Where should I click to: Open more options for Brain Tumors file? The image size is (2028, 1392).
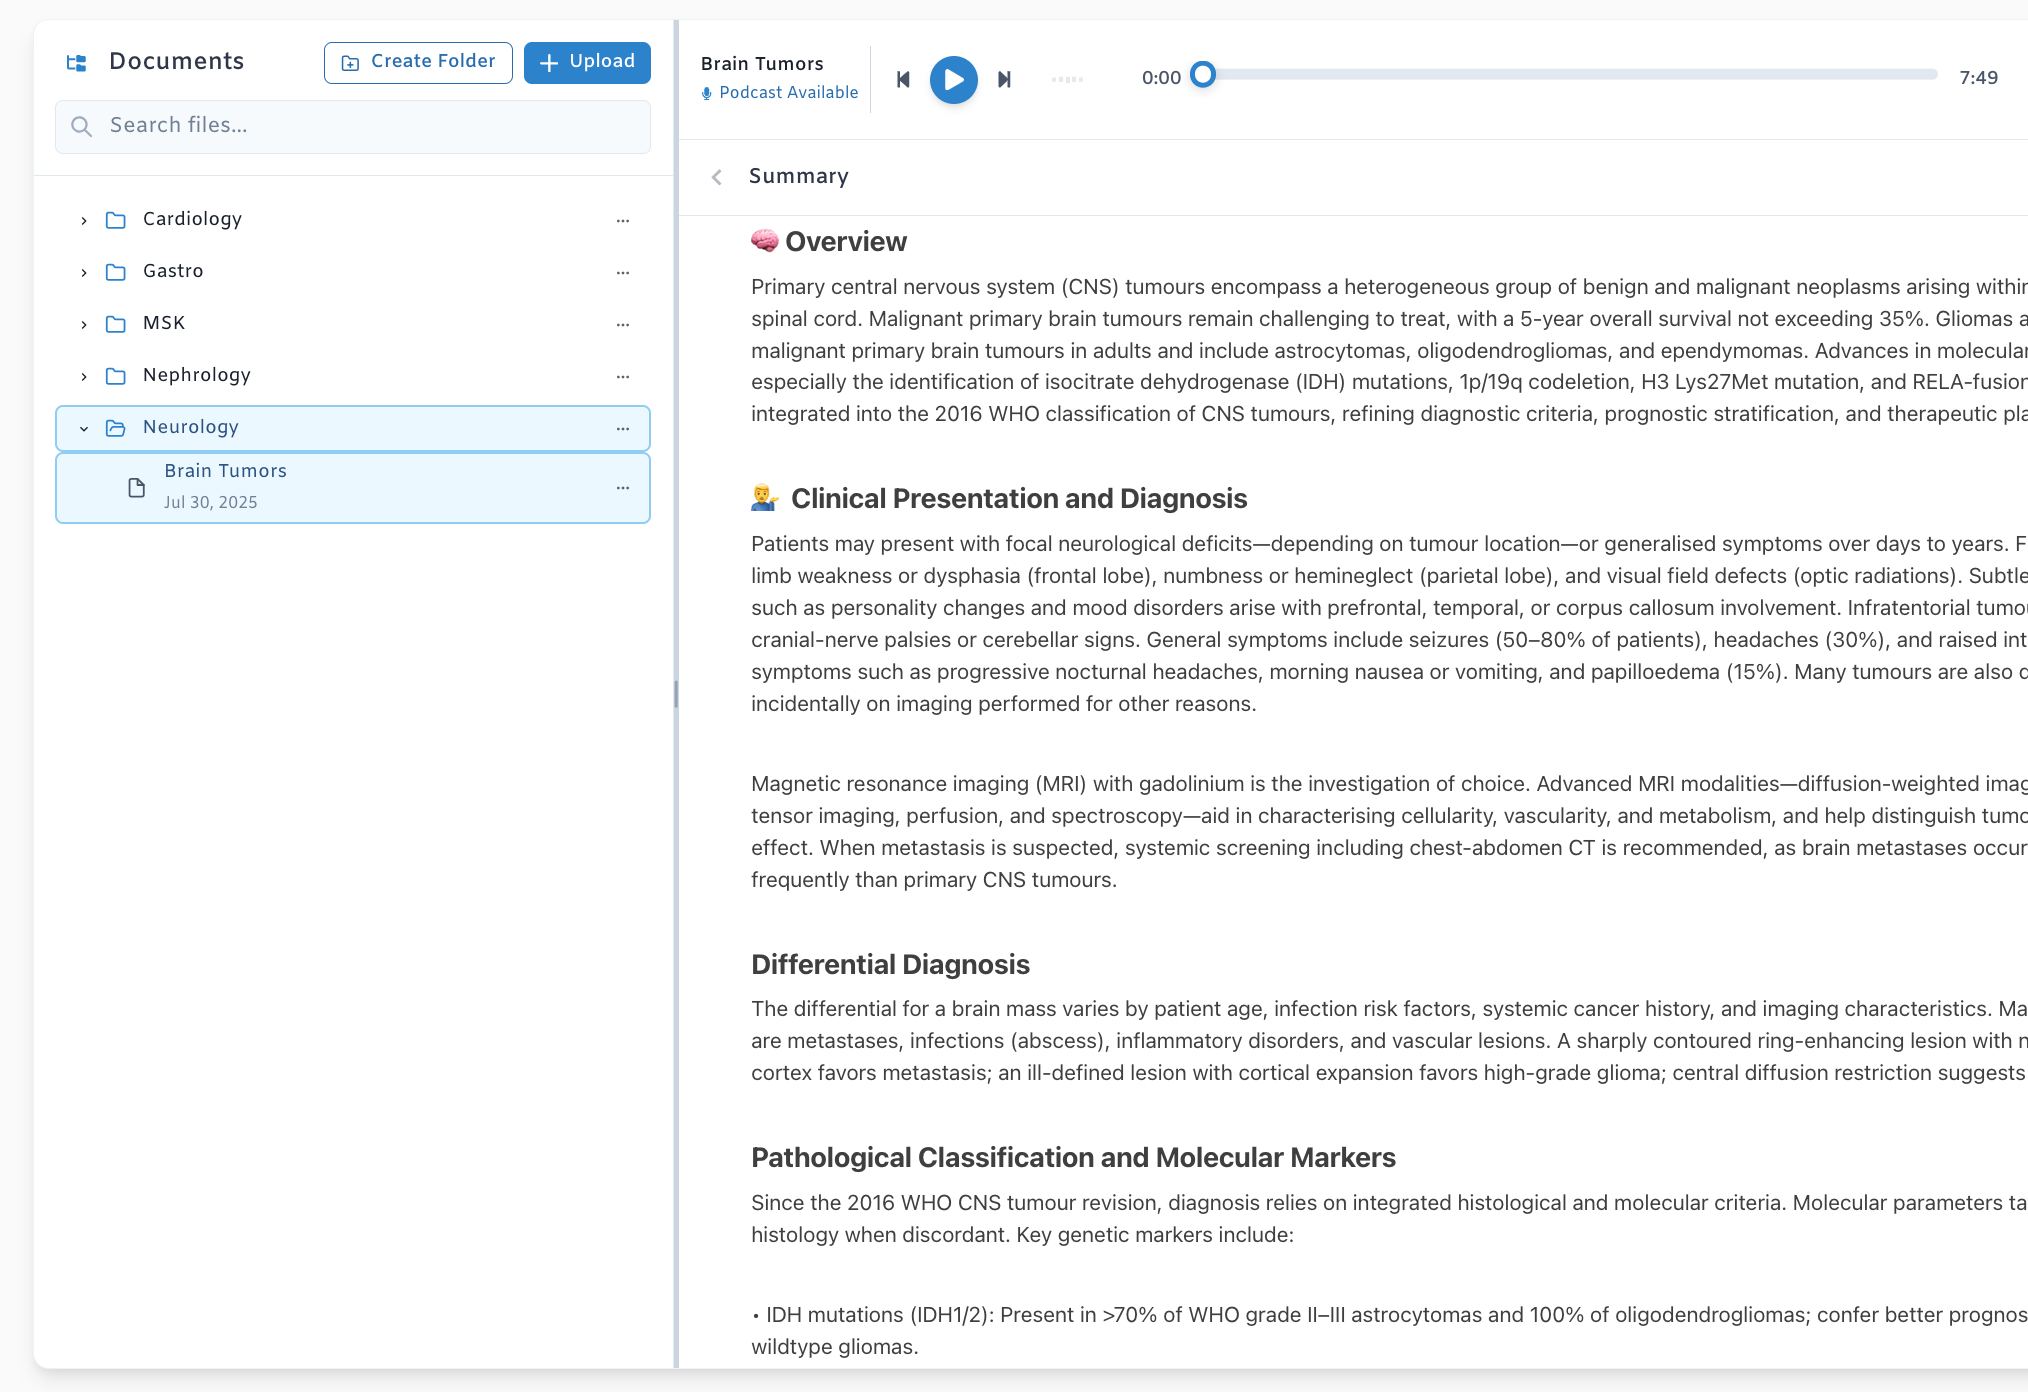623,488
